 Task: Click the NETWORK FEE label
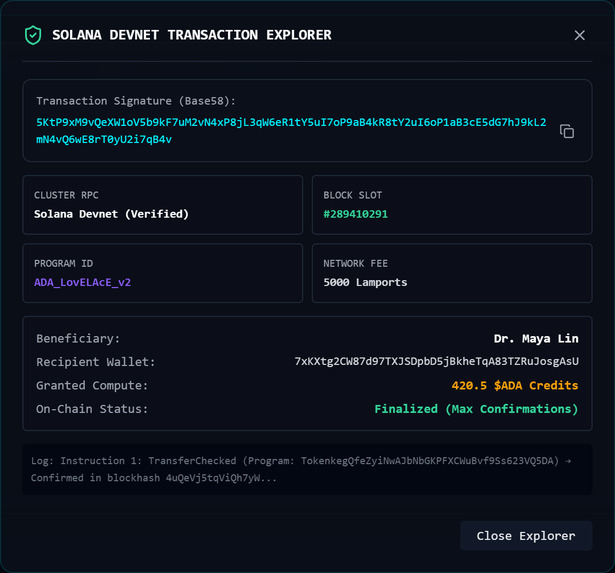[x=355, y=264]
